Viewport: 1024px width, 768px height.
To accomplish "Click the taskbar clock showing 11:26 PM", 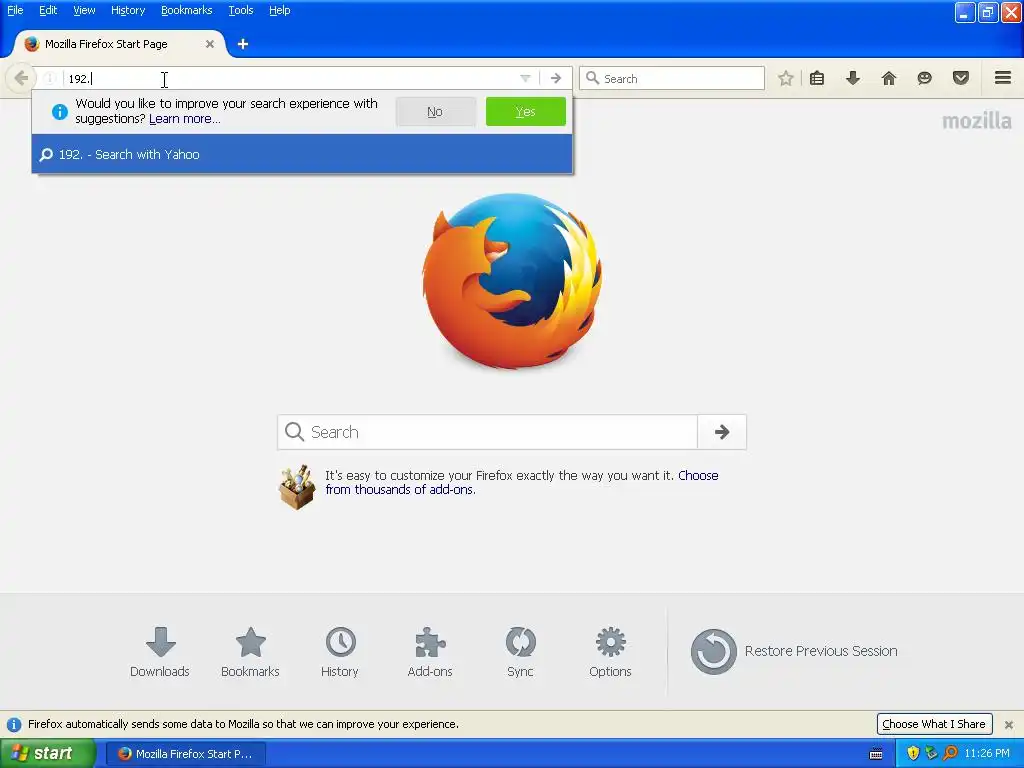I will coord(987,754).
